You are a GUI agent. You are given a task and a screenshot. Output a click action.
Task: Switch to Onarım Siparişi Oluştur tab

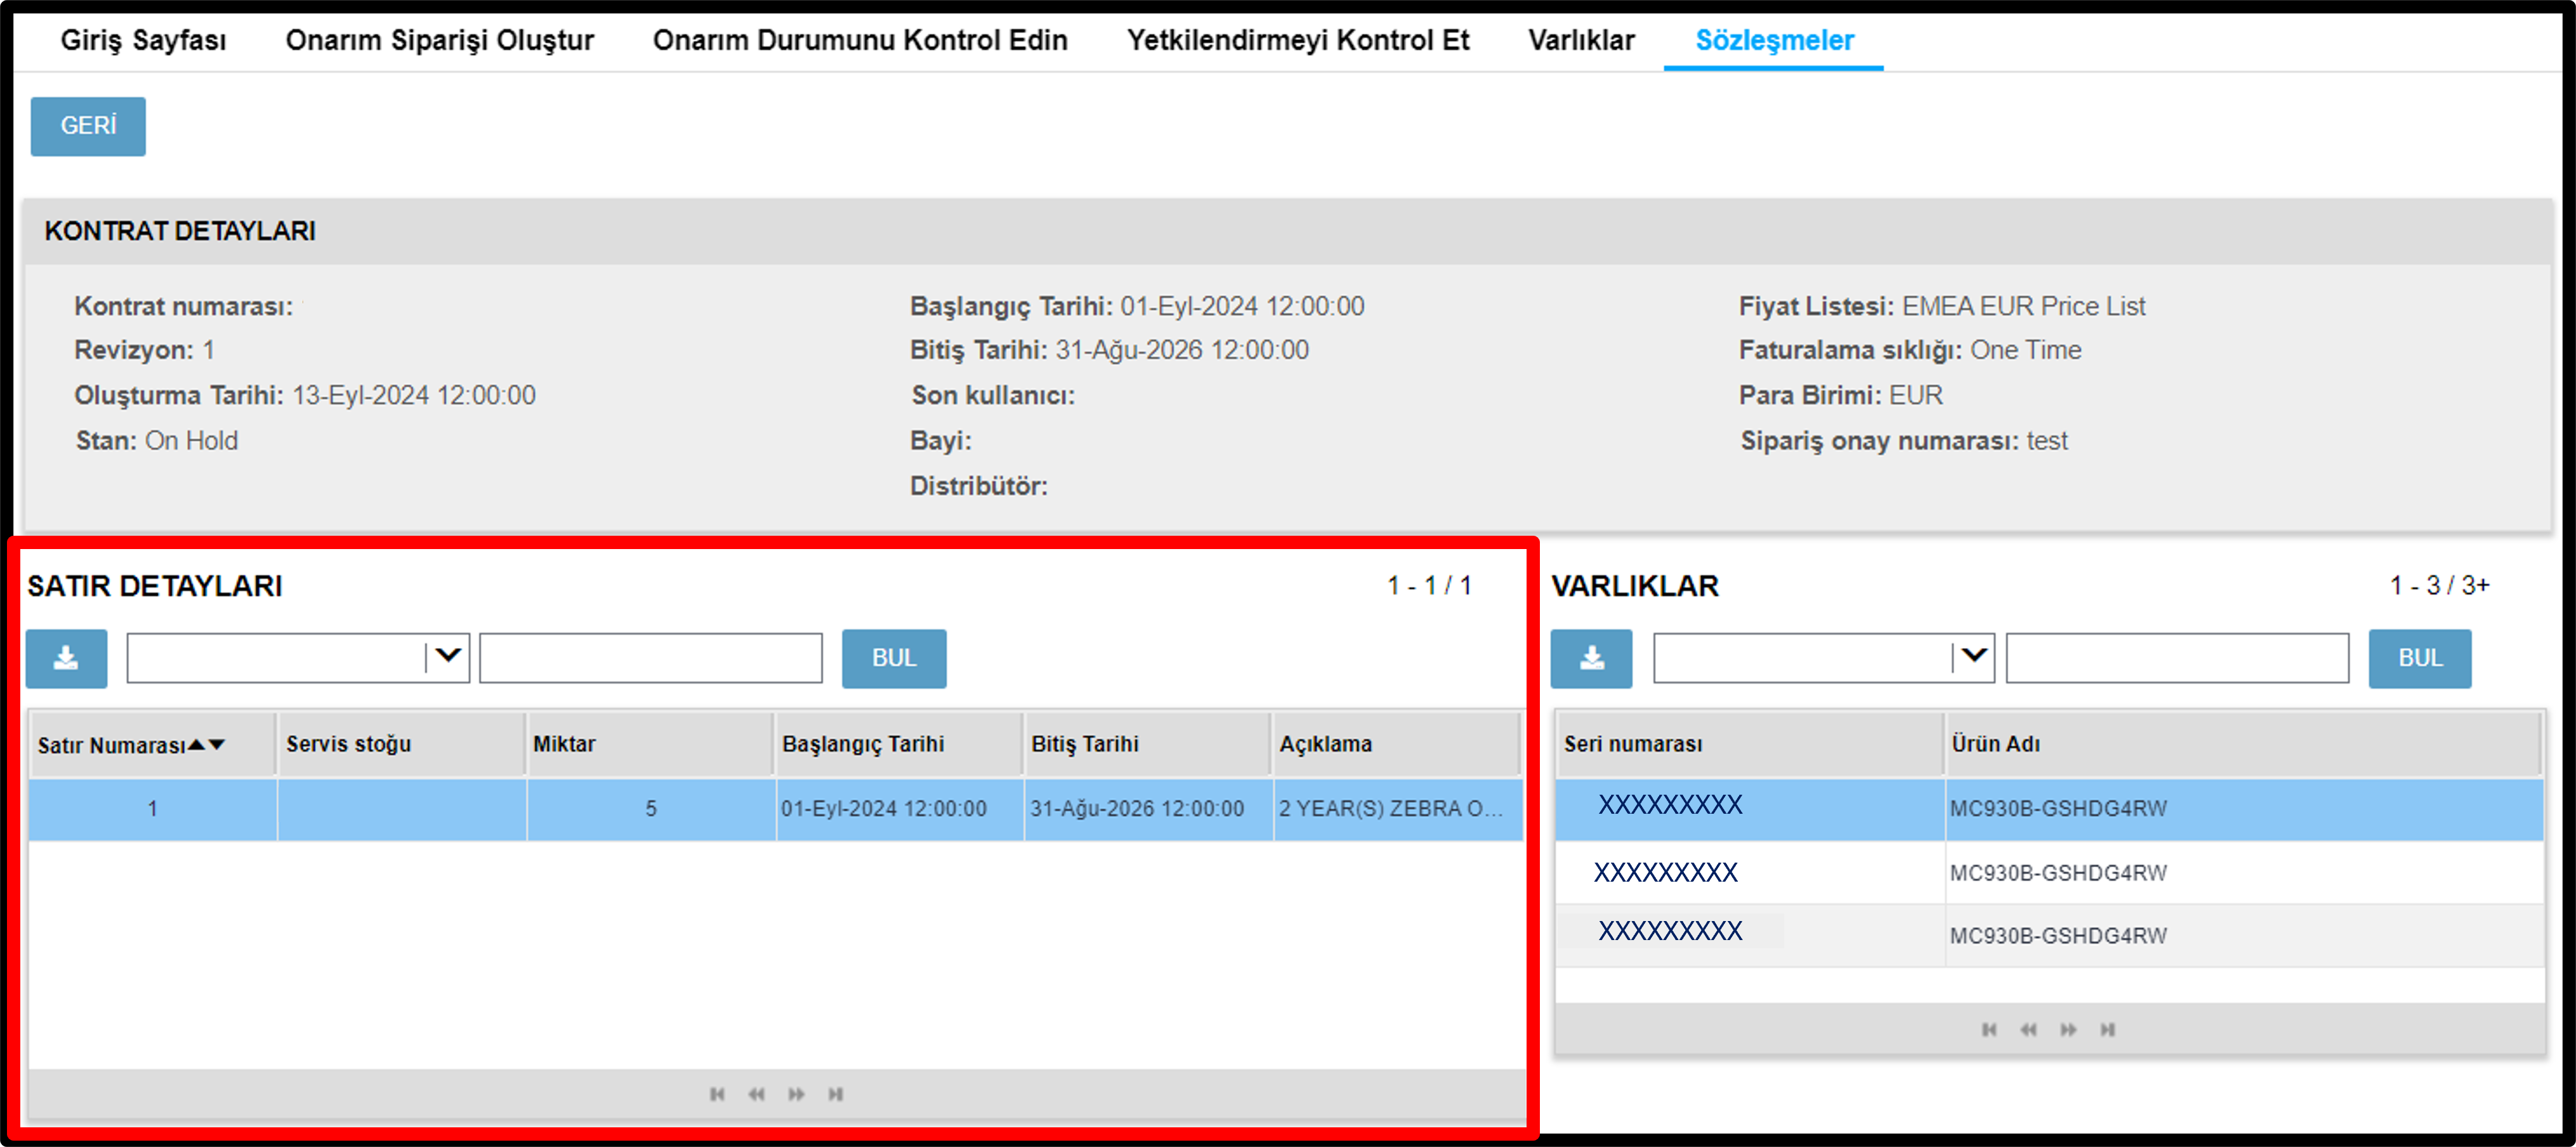pos(440,40)
